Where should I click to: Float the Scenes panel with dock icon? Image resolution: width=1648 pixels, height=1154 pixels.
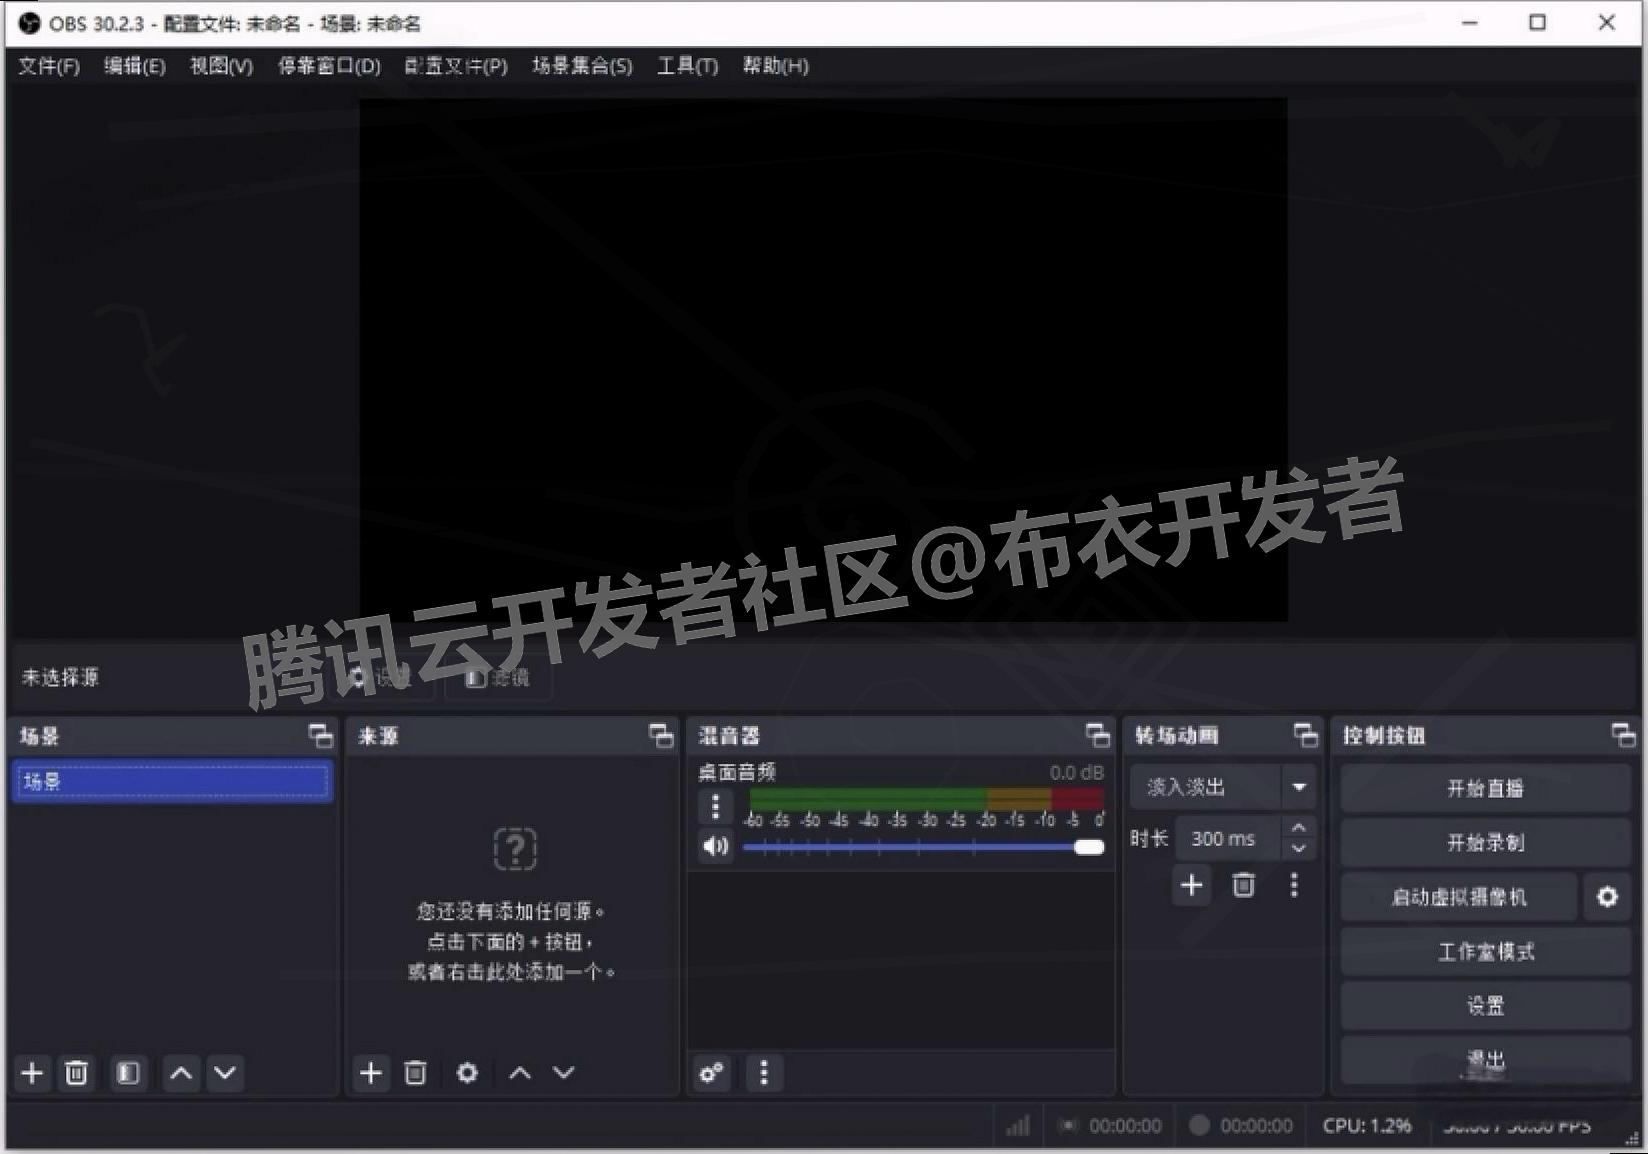pos(320,736)
